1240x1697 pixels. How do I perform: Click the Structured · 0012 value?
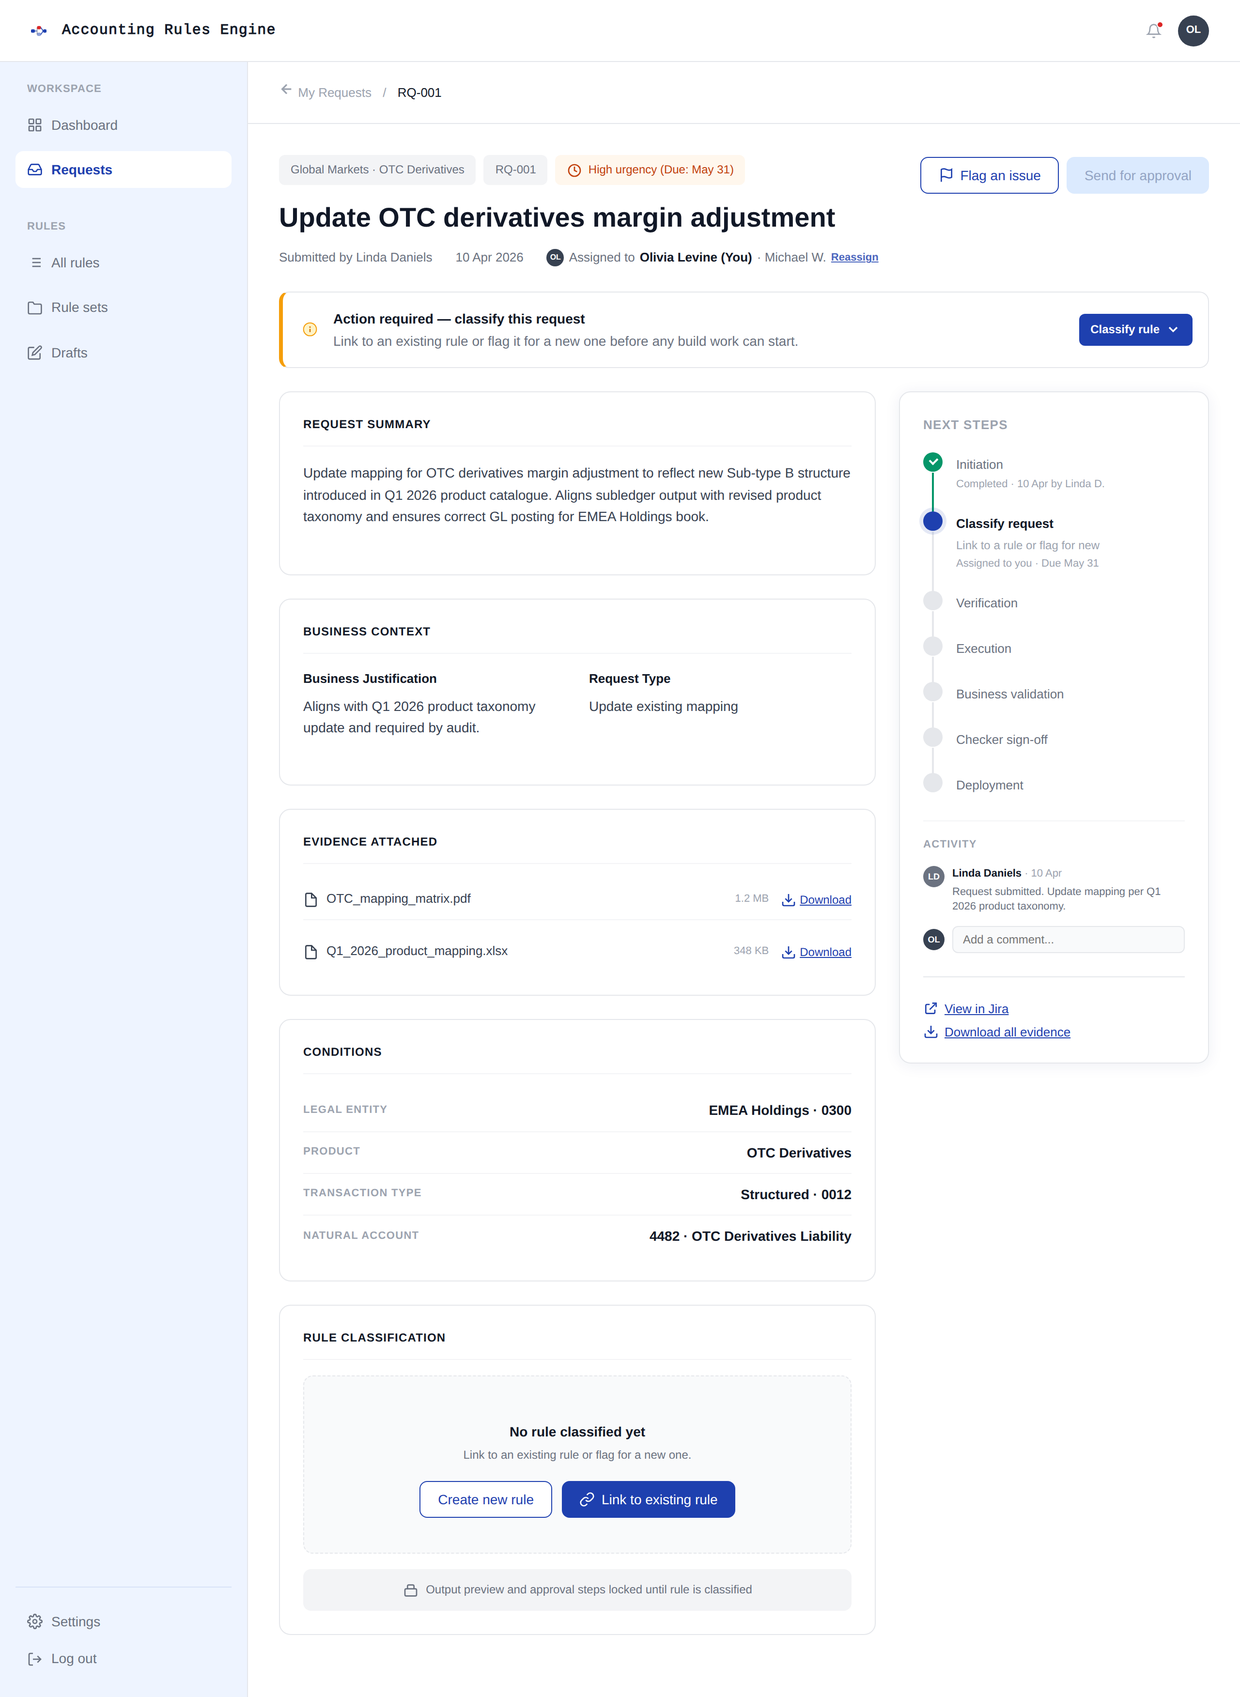(x=796, y=1195)
